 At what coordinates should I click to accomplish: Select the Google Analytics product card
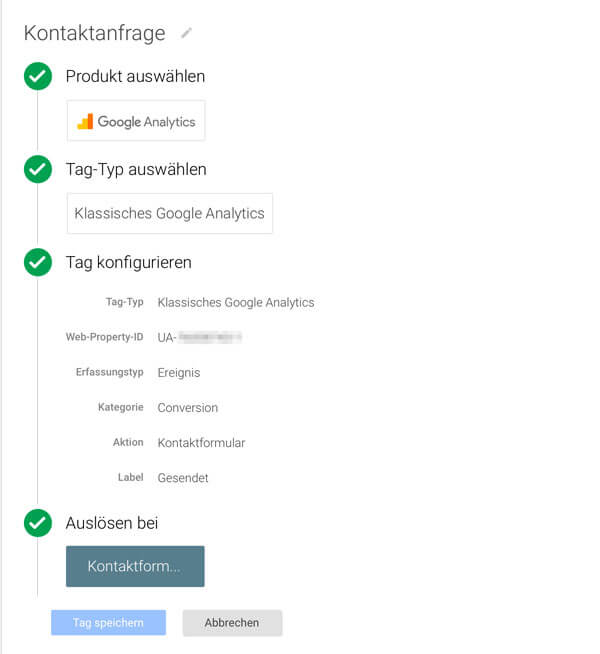coord(136,121)
